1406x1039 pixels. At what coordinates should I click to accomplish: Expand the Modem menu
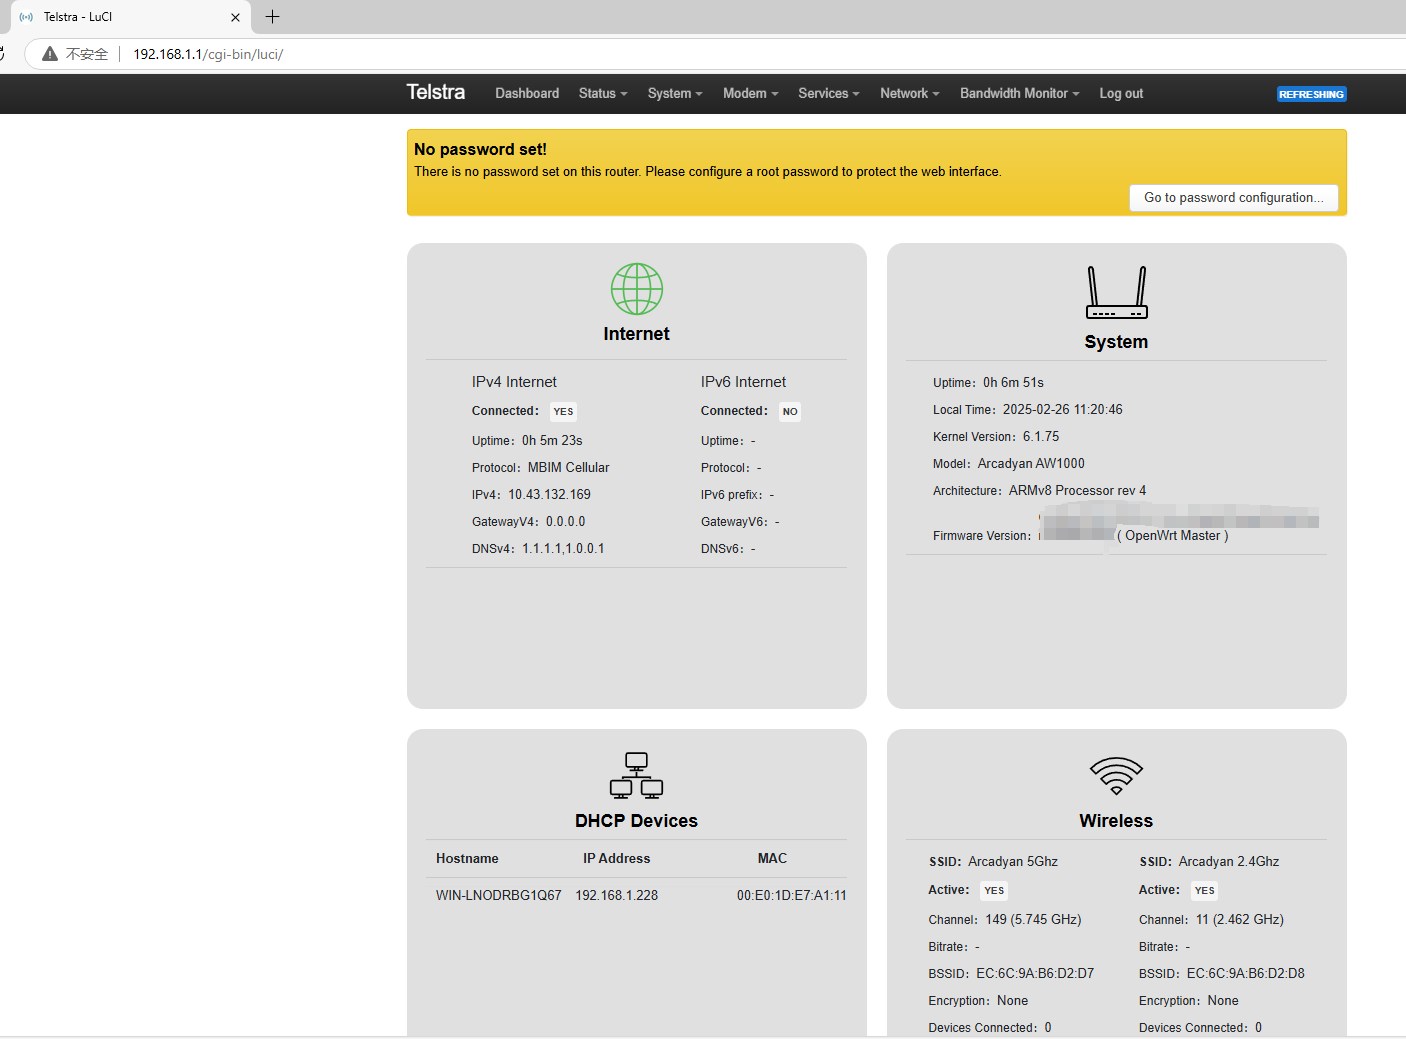point(750,94)
